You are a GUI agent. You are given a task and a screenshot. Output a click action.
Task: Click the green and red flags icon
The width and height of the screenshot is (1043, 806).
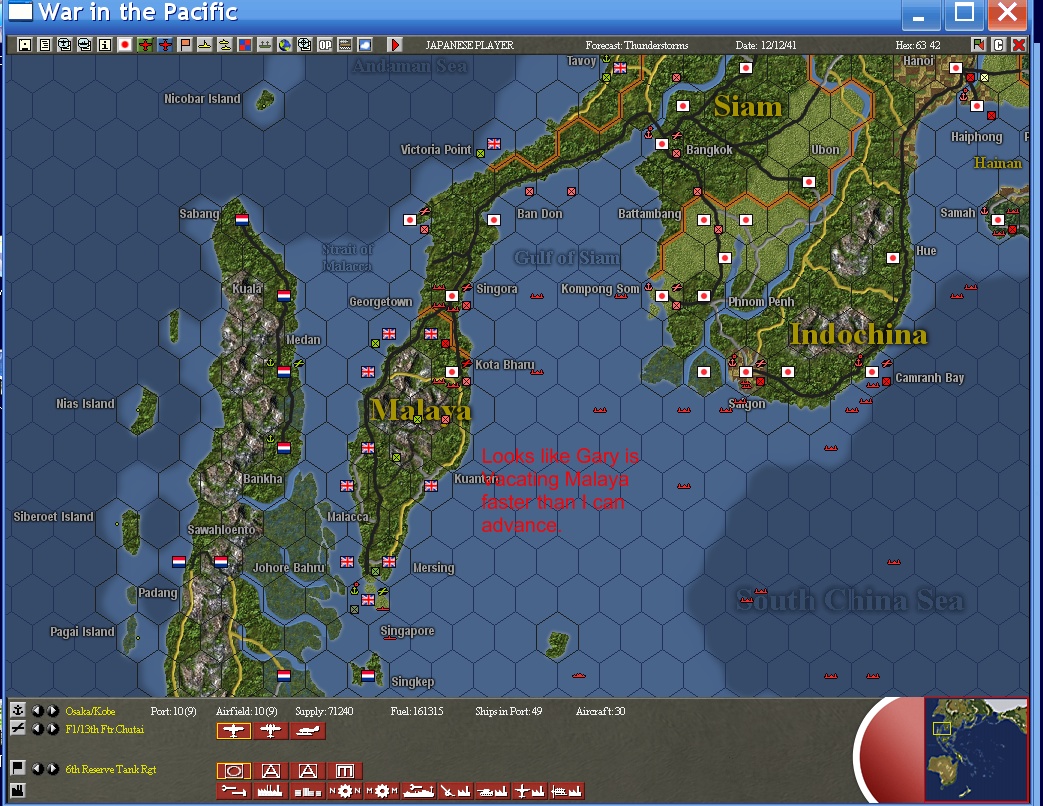point(978,45)
